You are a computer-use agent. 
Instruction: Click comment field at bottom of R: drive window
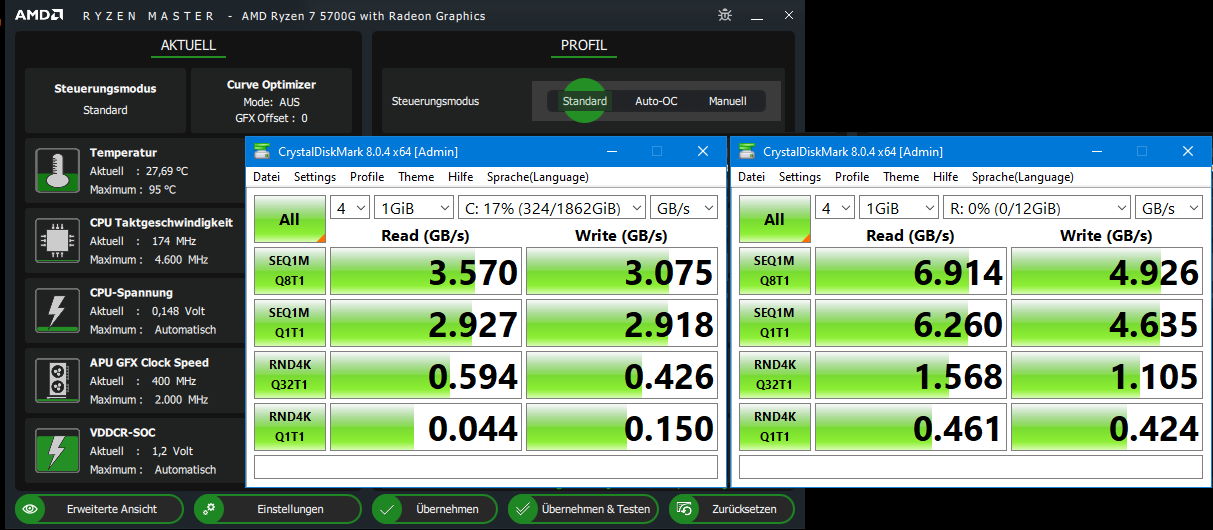[x=971, y=467]
